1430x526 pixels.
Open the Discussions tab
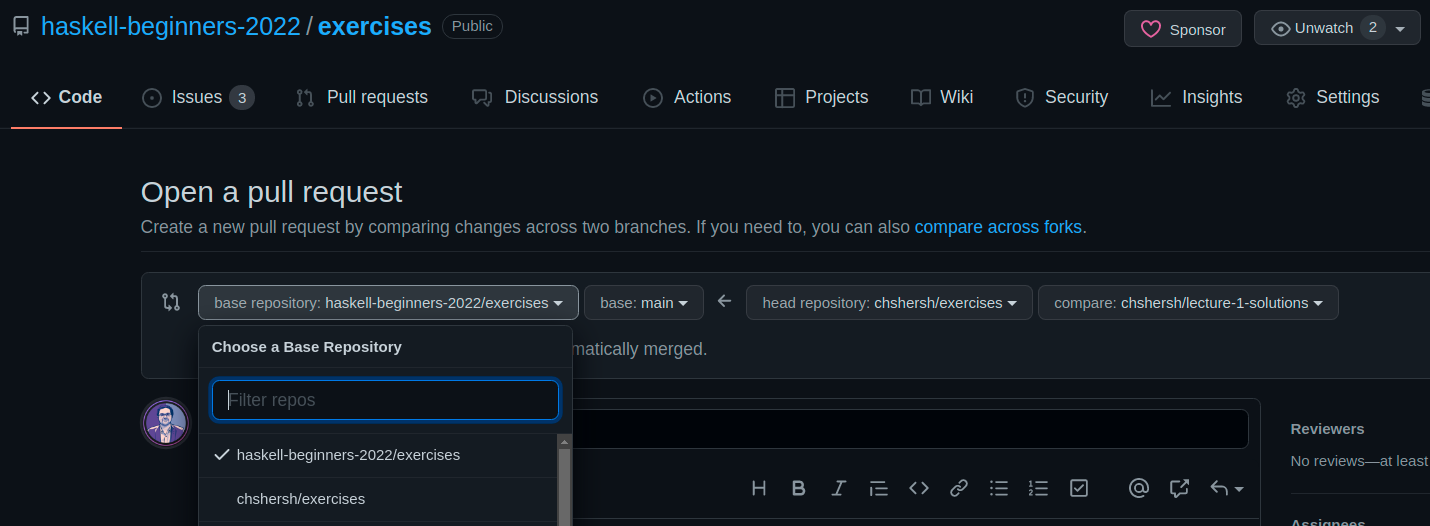point(535,97)
